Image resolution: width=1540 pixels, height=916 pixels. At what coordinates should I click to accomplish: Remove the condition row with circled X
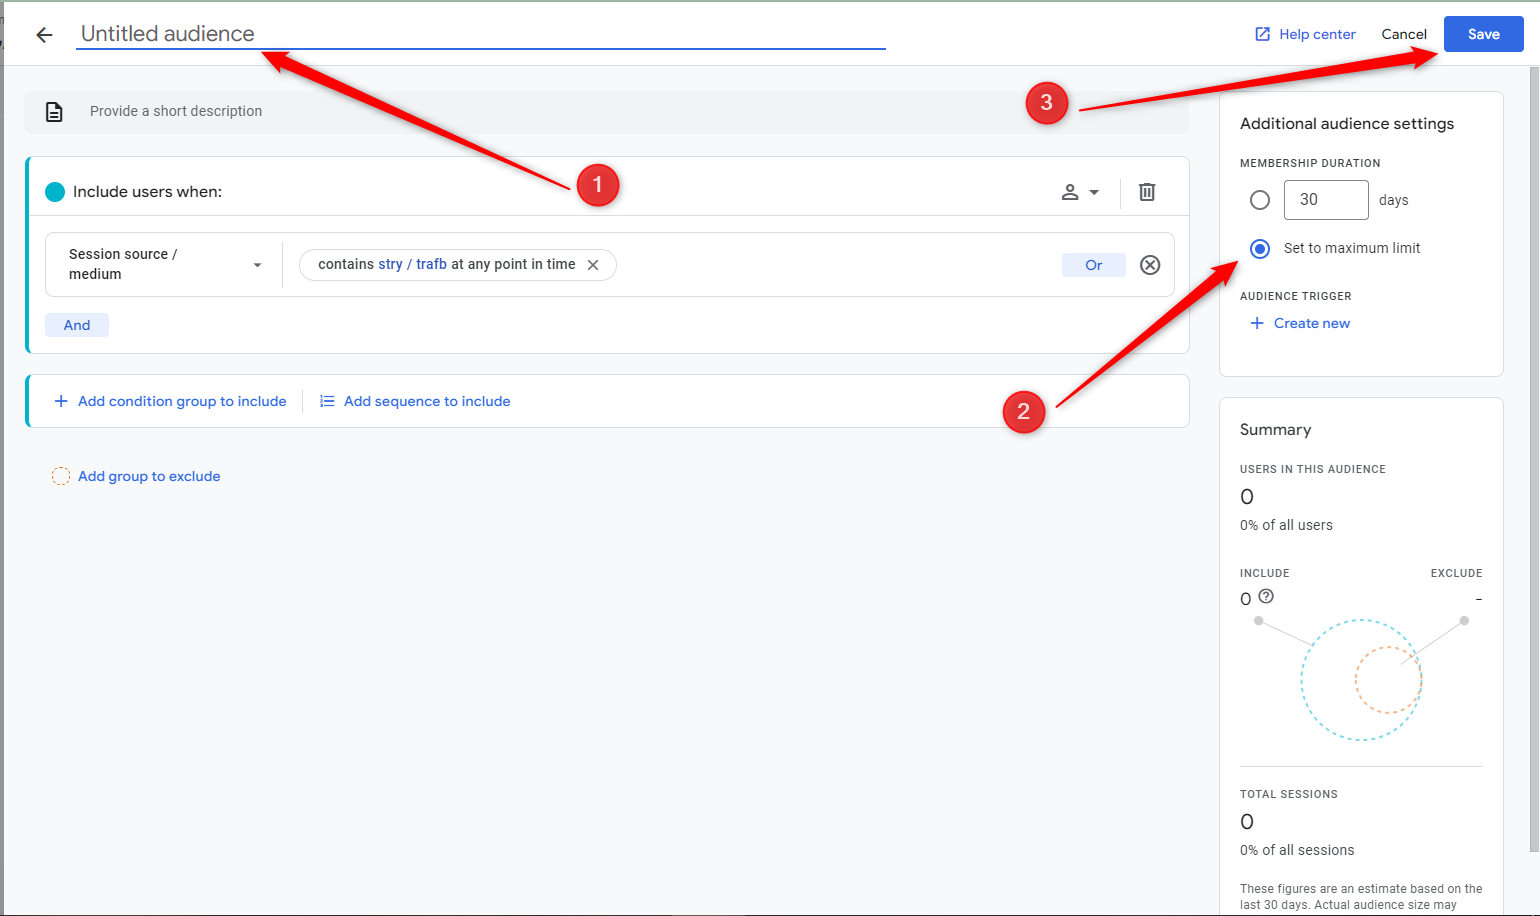[1150, 265]
